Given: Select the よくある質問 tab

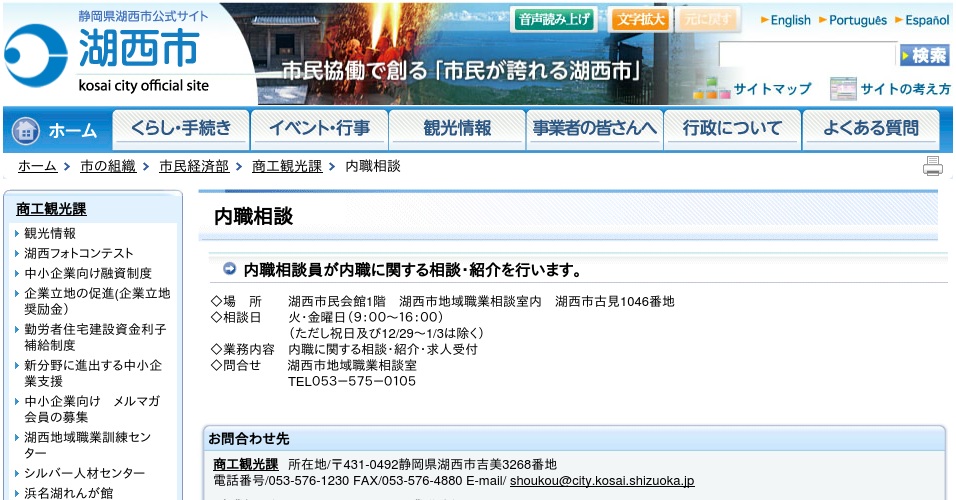Looking at the screenshot, I should (870, 129).
